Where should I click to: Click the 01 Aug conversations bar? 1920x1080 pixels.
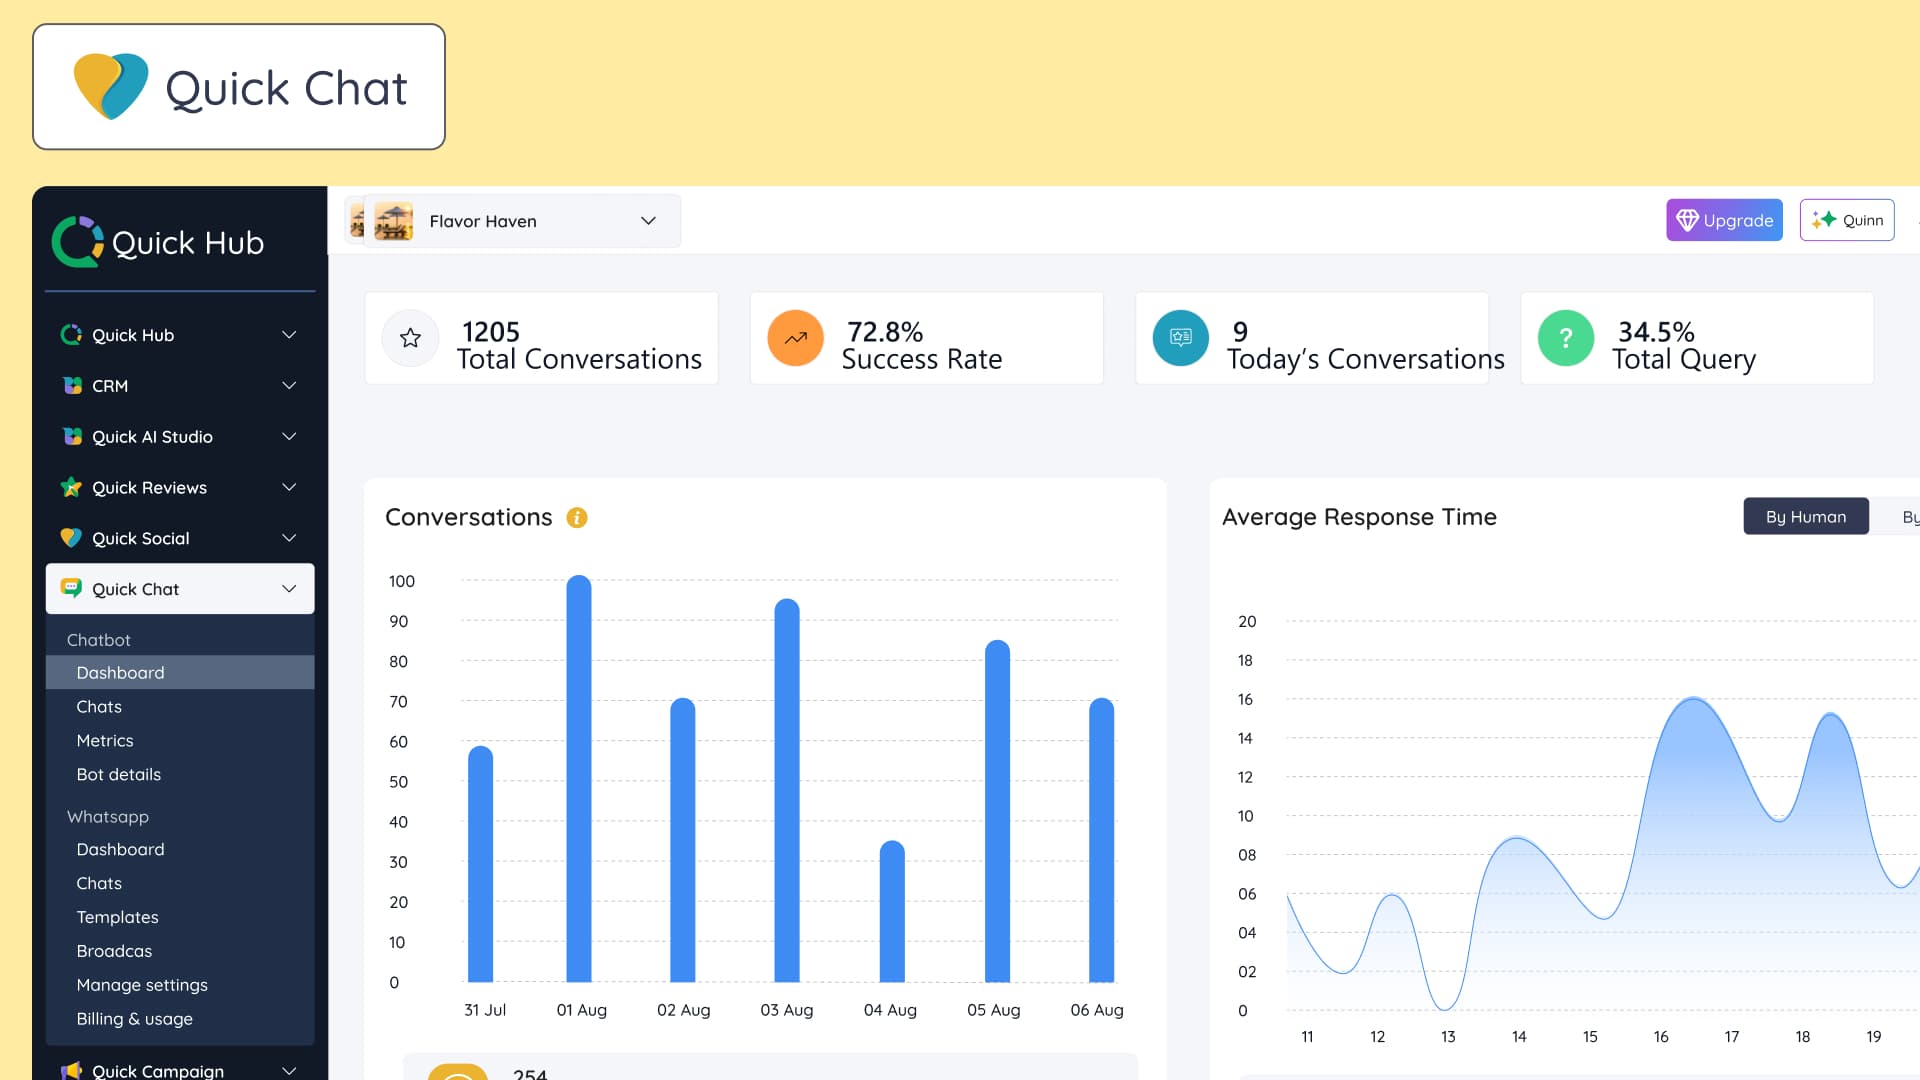(x=579, y=780)
